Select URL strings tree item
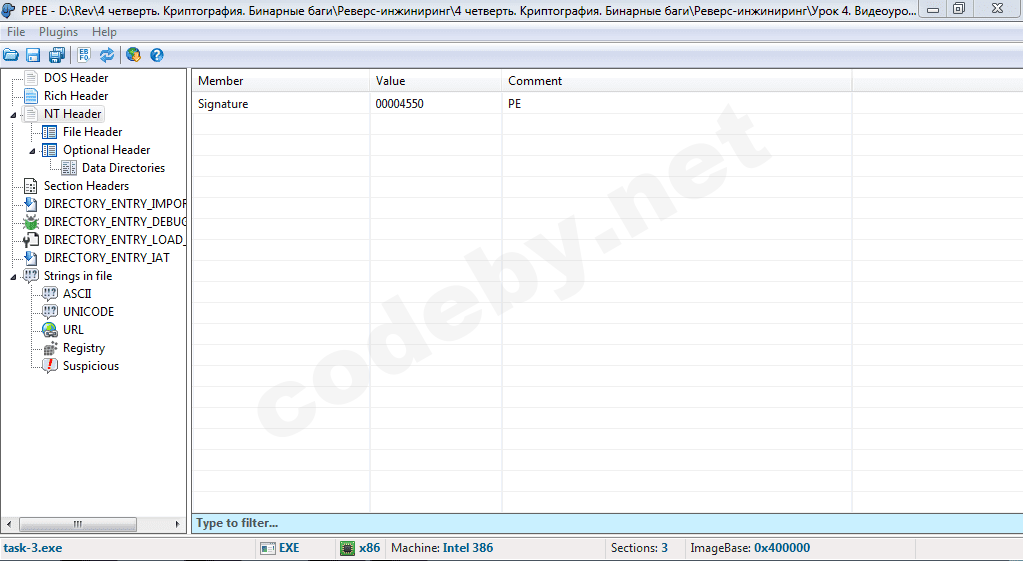 pyautogui.click(x=73, y=330)
